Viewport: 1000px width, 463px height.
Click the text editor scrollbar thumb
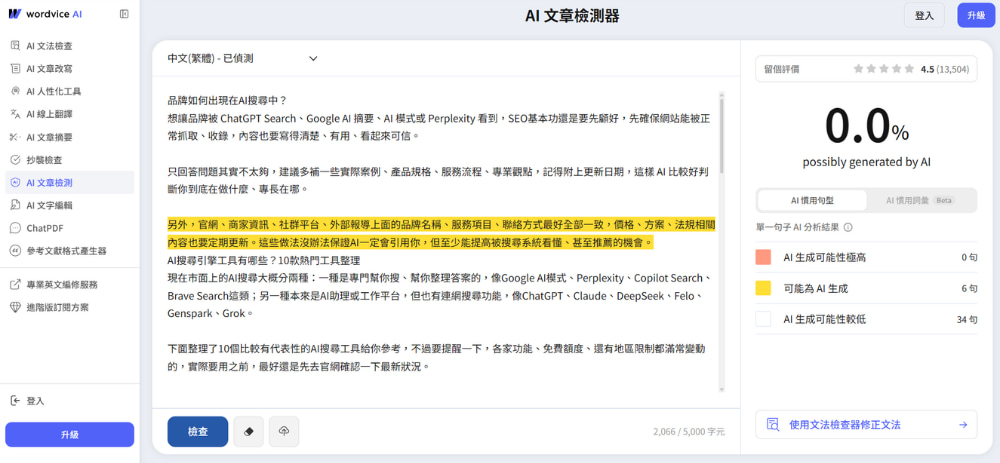[721, 135]
